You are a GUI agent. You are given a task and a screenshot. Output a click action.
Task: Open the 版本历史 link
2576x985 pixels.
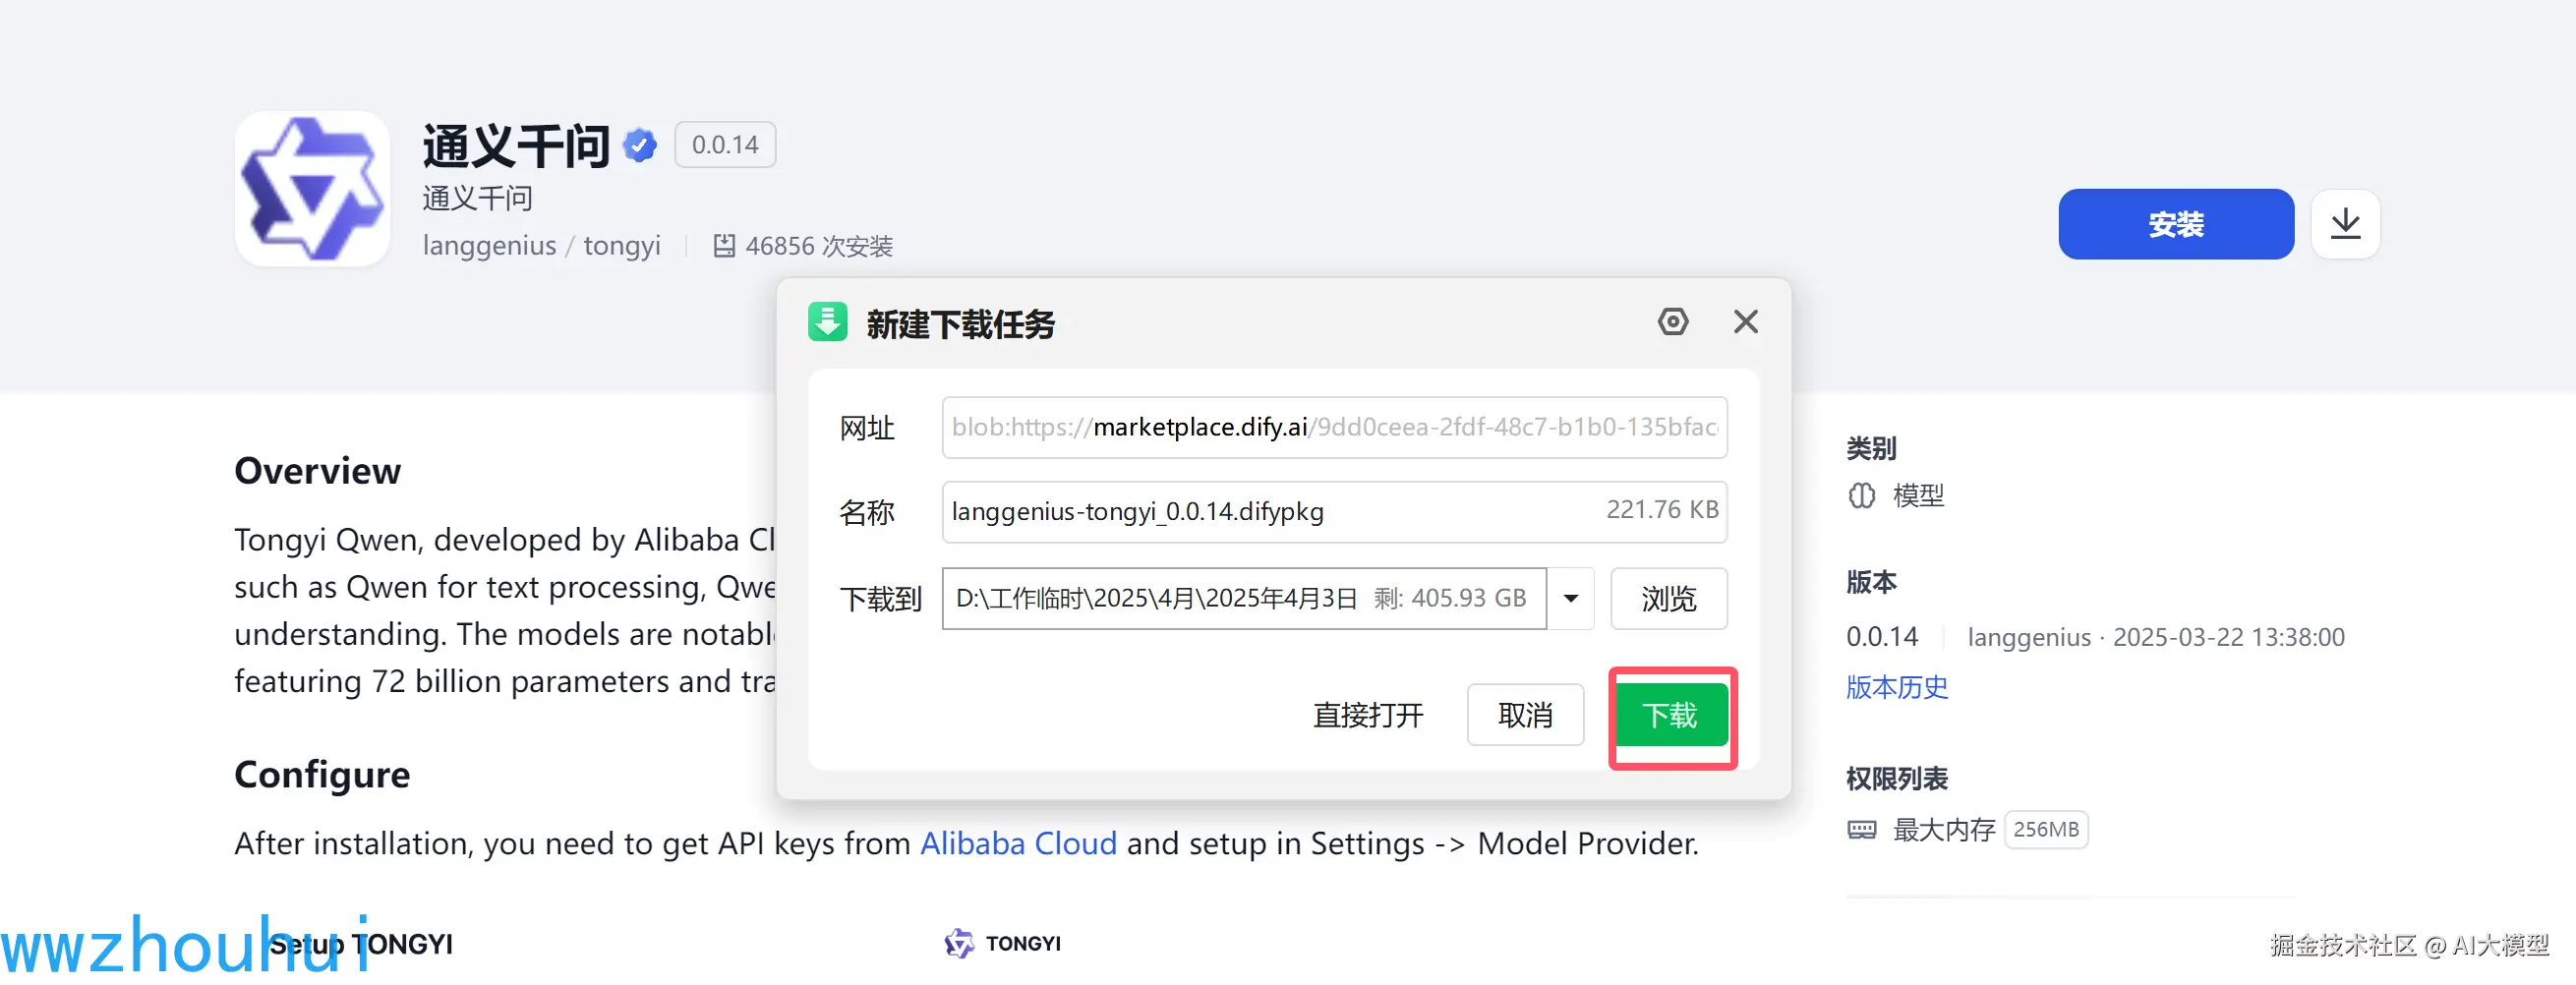pyautogui.click(x=1896, y=687)
